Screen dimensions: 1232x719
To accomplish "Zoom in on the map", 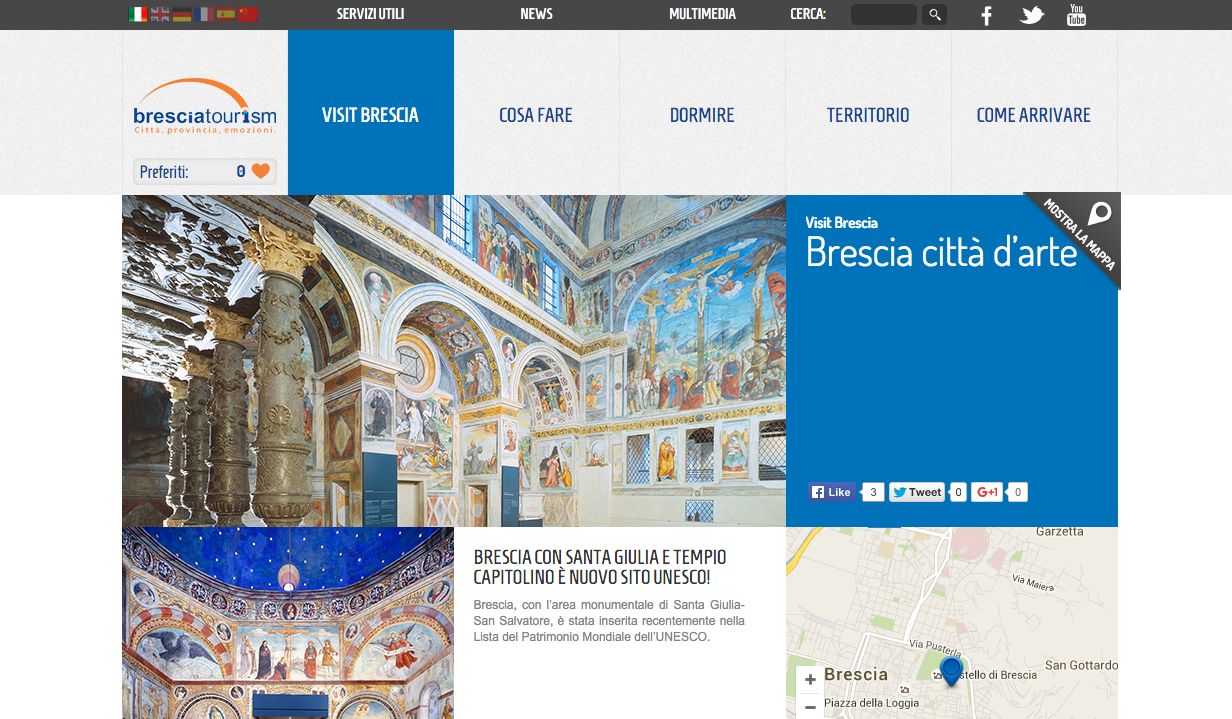I will click(x=810, y=680).
